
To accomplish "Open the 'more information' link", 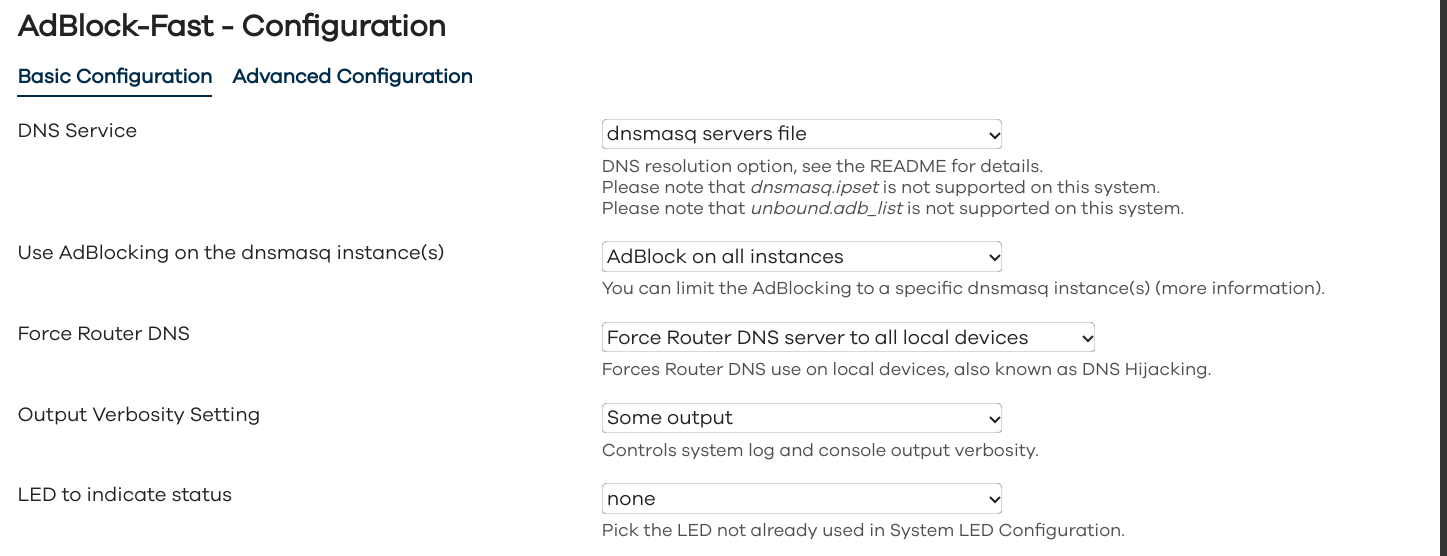I will pyautogui.click(x=1258, y=288).
